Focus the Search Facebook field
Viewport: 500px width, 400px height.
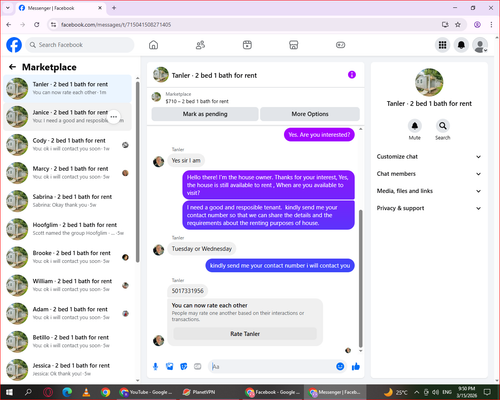pyautogui.click(x=80, y=45)
